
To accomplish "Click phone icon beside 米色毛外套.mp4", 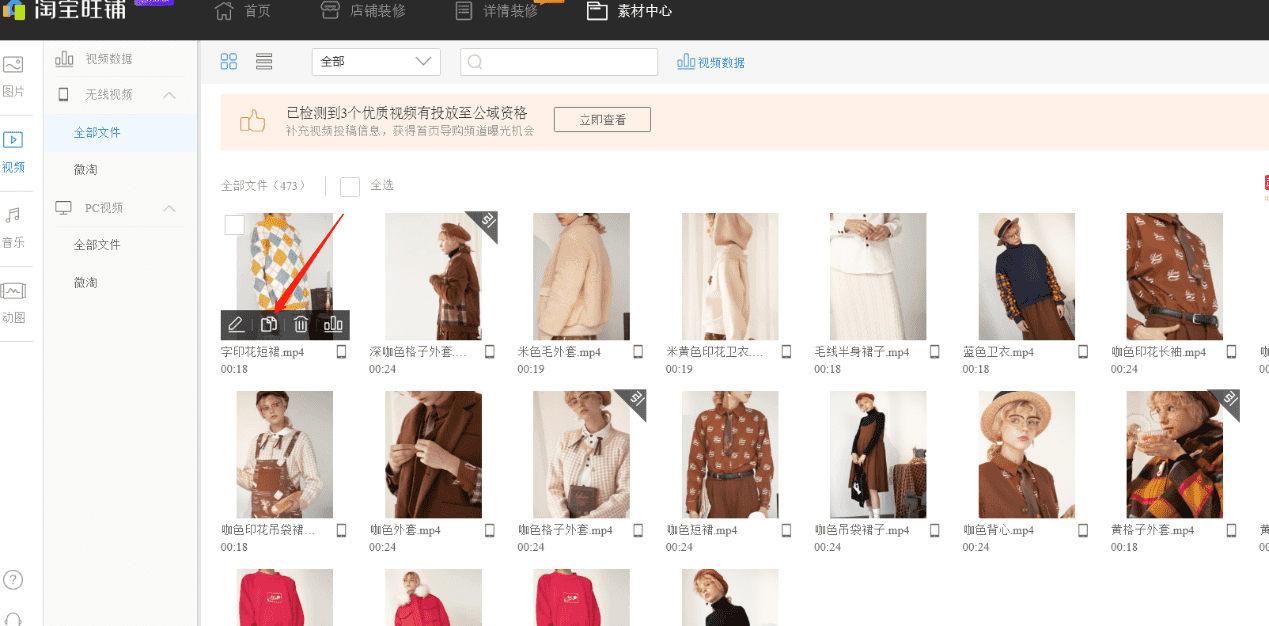I will coord(638,352).
